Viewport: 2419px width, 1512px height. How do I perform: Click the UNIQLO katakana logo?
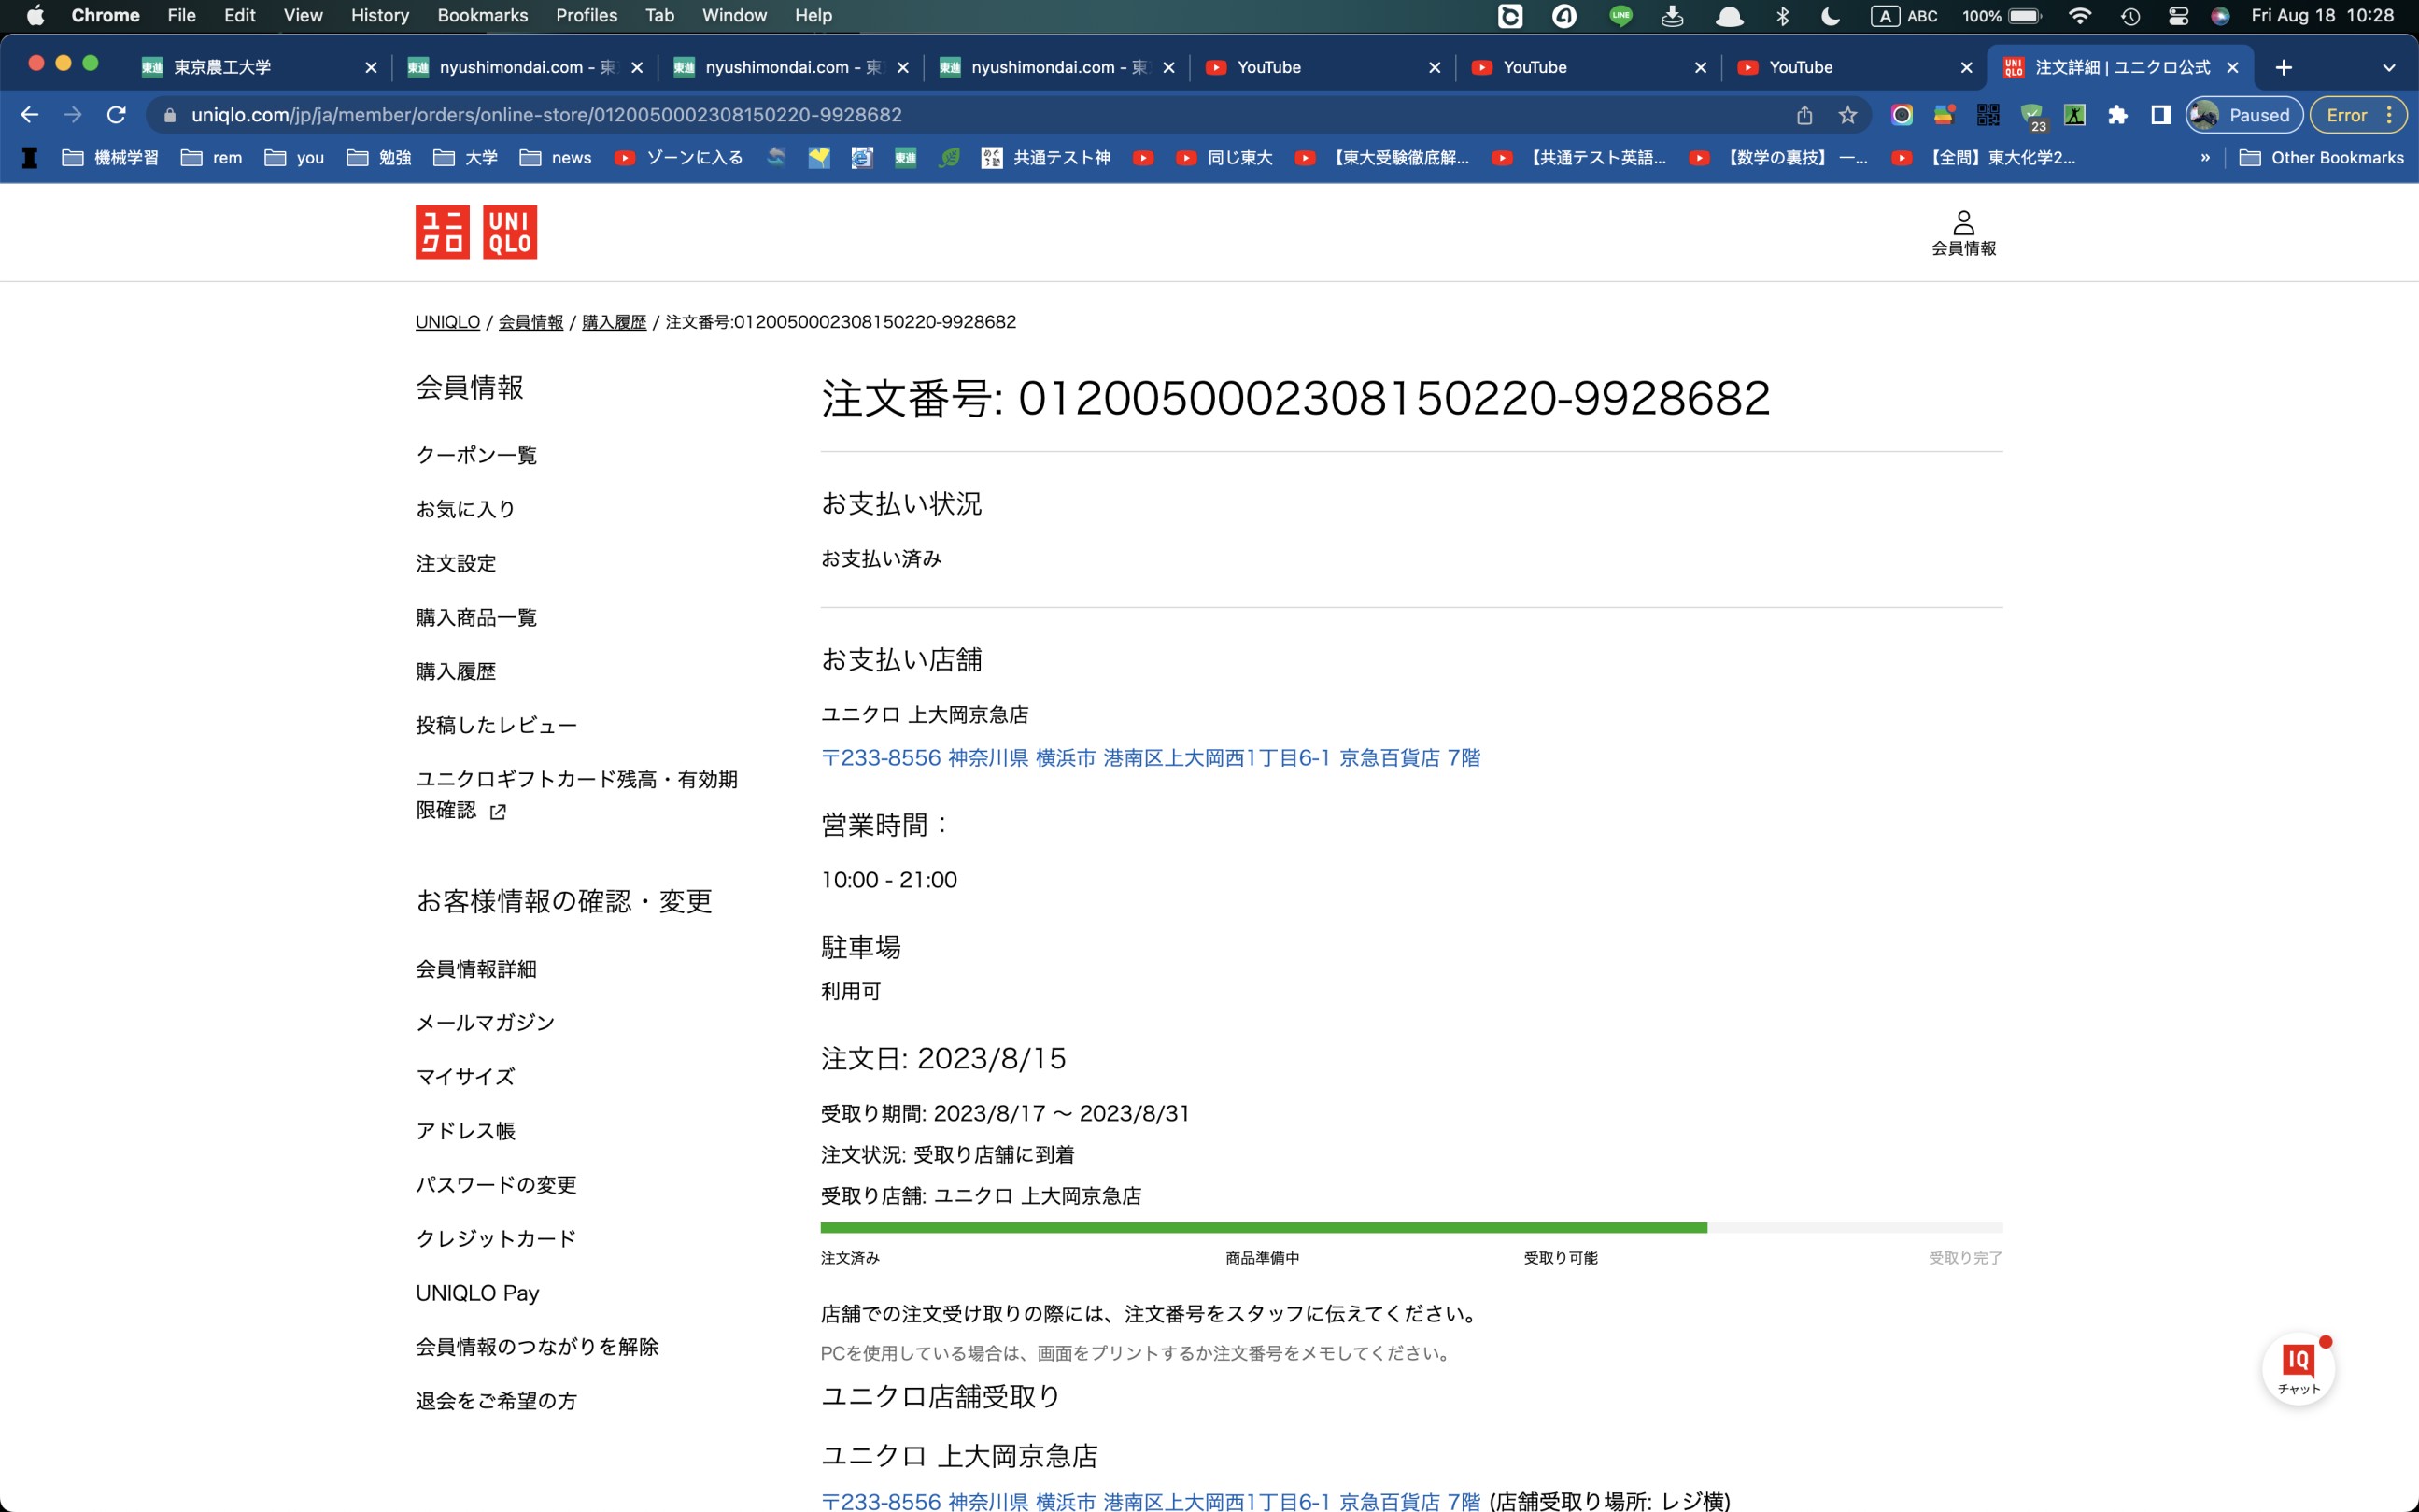pyautogui.click(x=442, y=232)
